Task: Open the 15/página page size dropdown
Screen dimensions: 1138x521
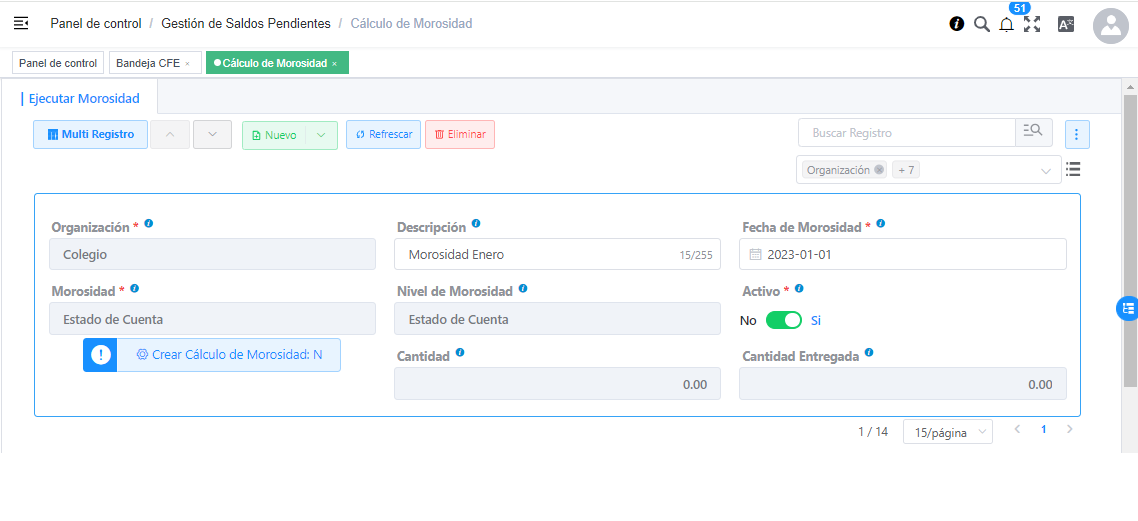Action: pyautogui.click(x=947, y=432)
